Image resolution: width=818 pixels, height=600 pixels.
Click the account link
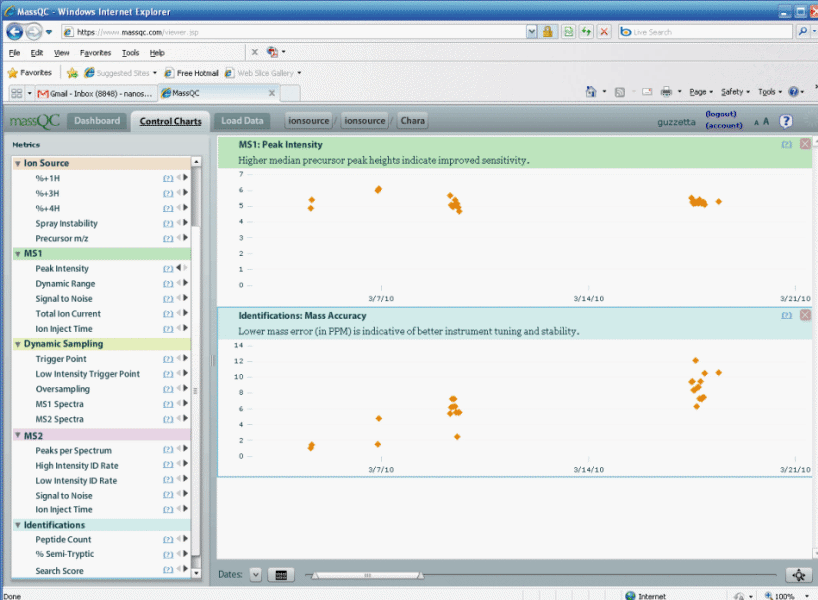(724, 125)
